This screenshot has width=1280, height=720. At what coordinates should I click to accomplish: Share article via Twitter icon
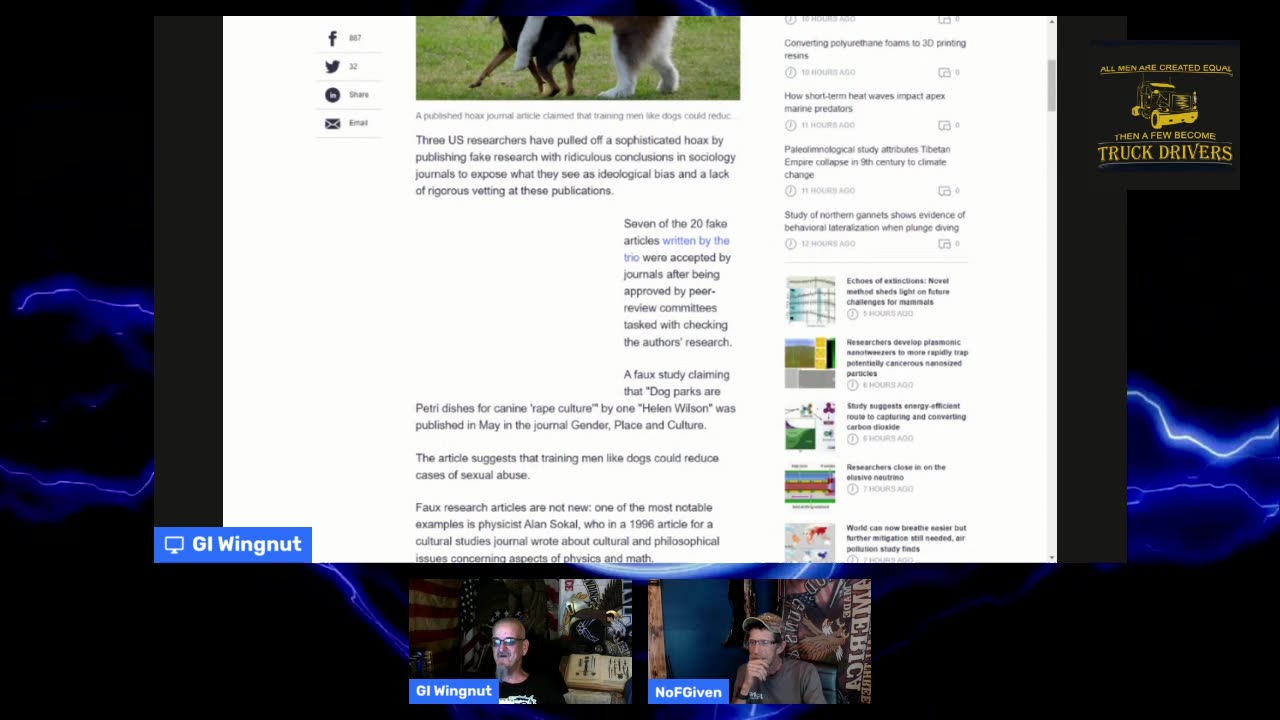tap(332, 67)
